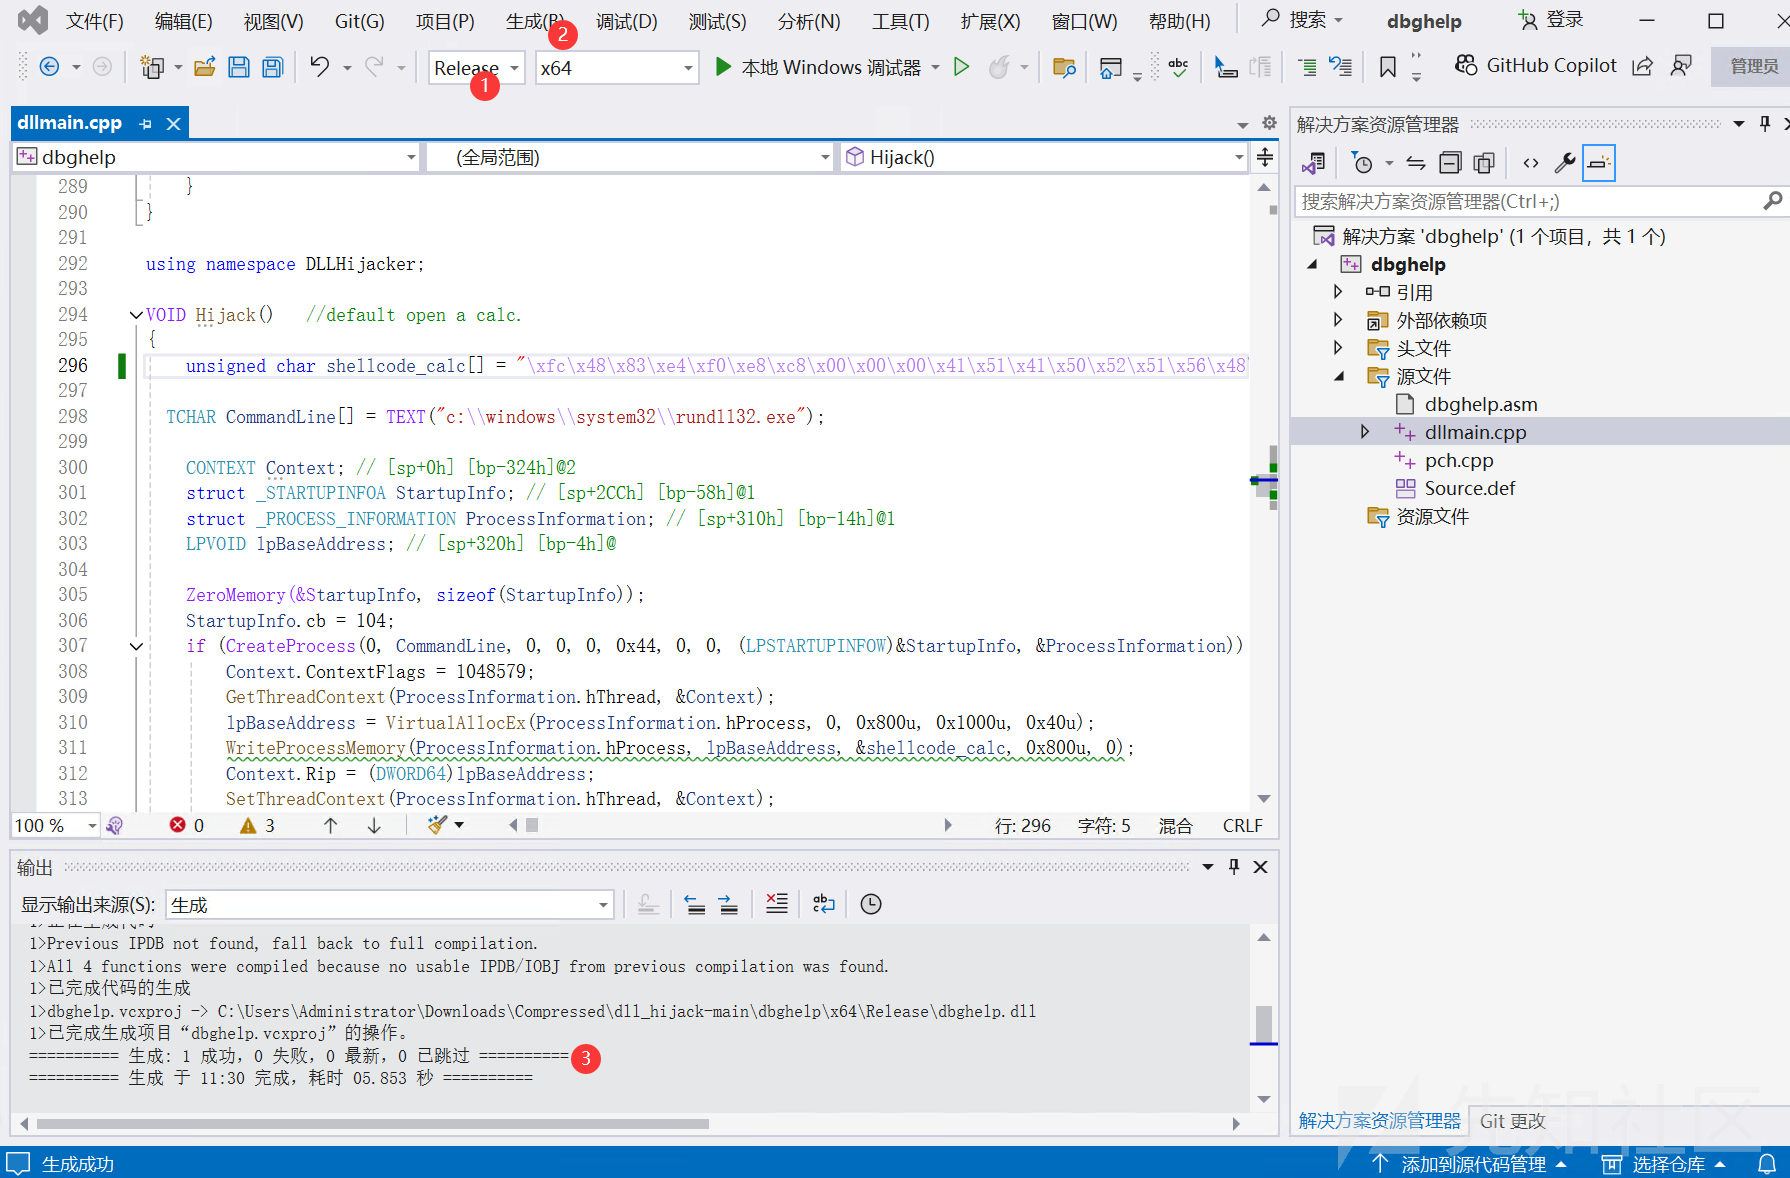
Task: Click the Clear All output icon
Action: pyautogui.click(x=777, y=904)
